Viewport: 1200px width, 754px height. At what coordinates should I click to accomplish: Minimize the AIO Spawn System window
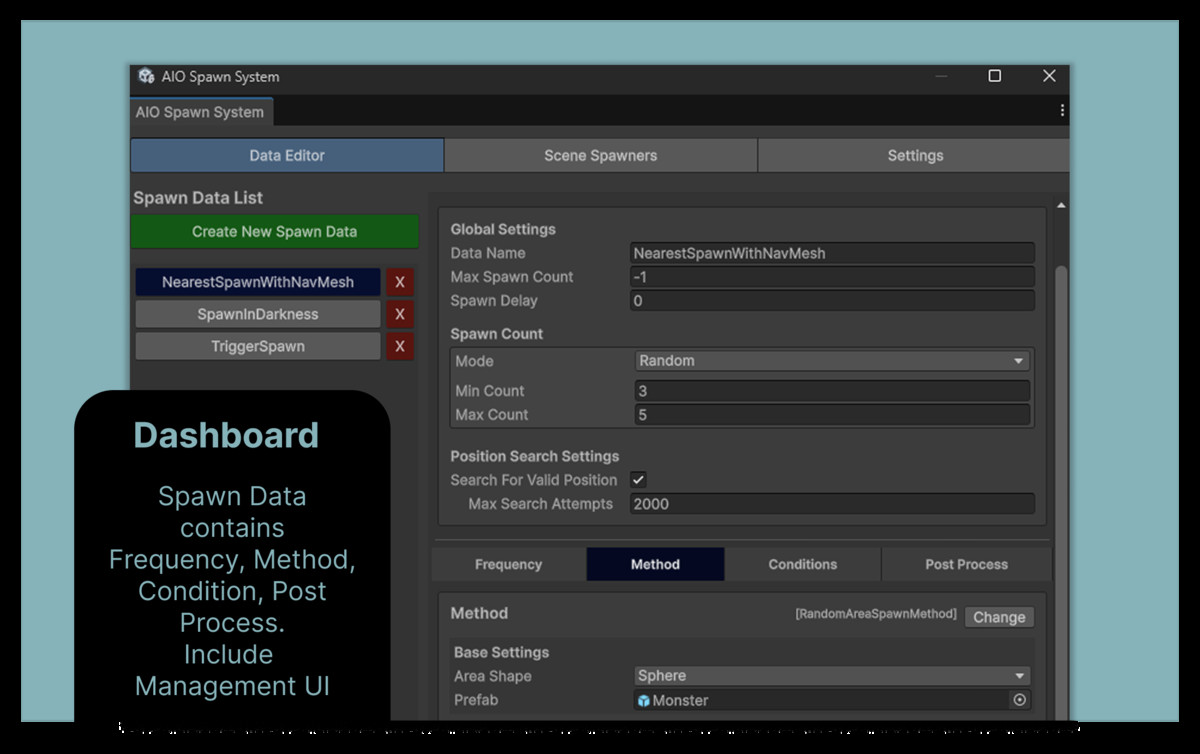[941, 76]
